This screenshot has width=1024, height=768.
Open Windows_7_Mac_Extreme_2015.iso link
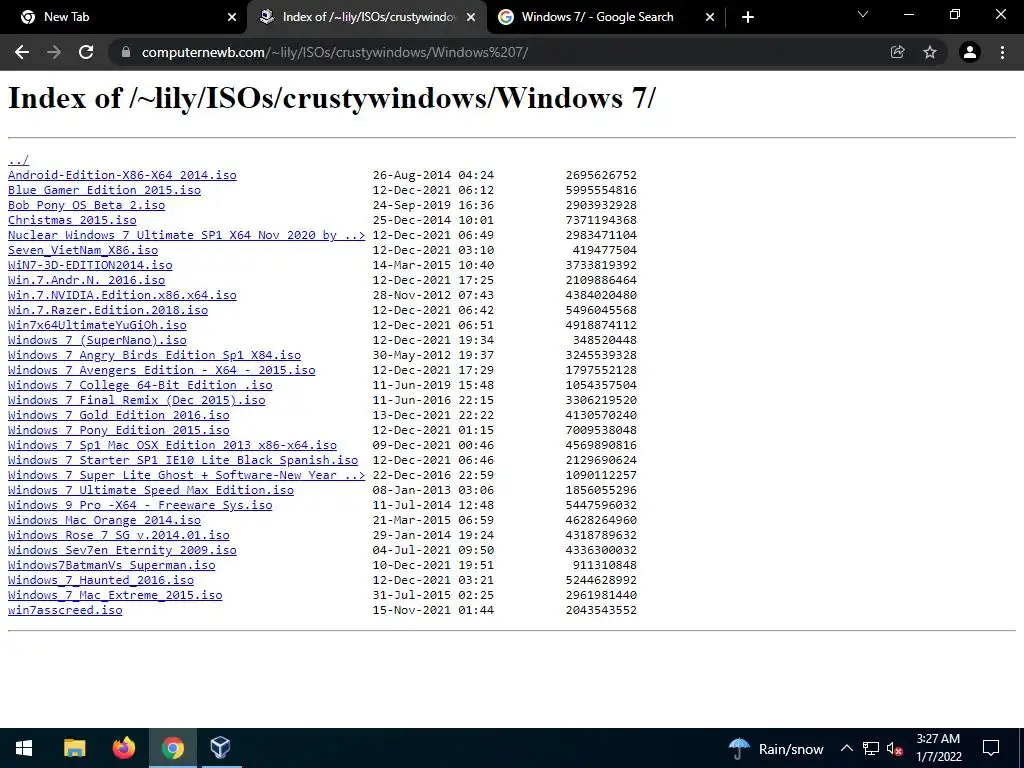click(x=115, y=596)
